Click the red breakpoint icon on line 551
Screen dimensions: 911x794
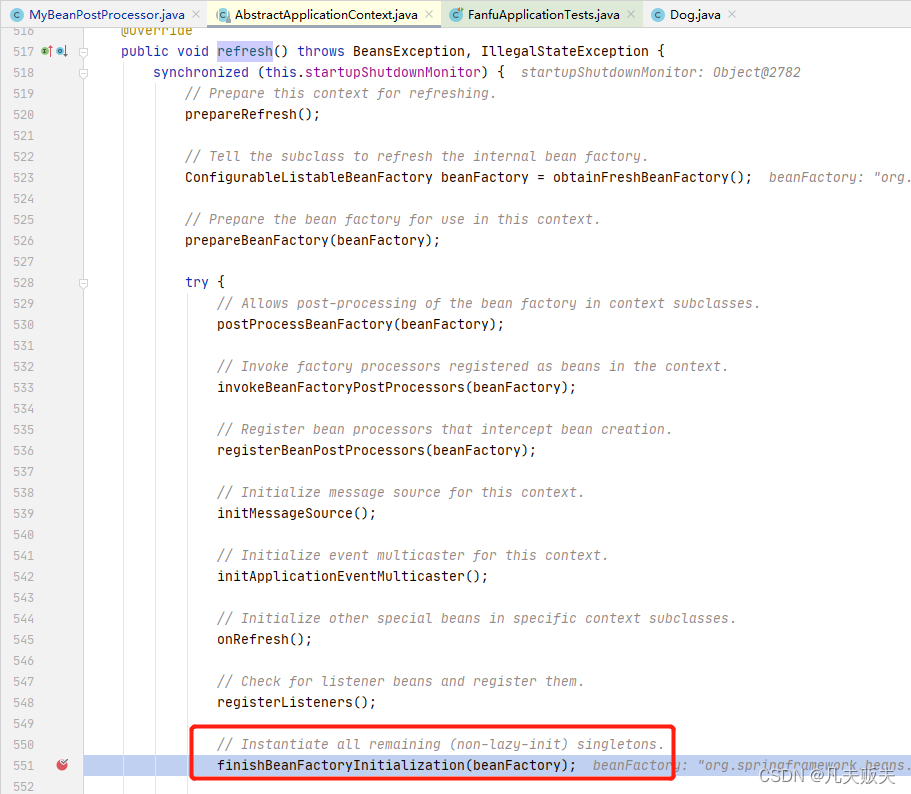(x=62, y=764)
